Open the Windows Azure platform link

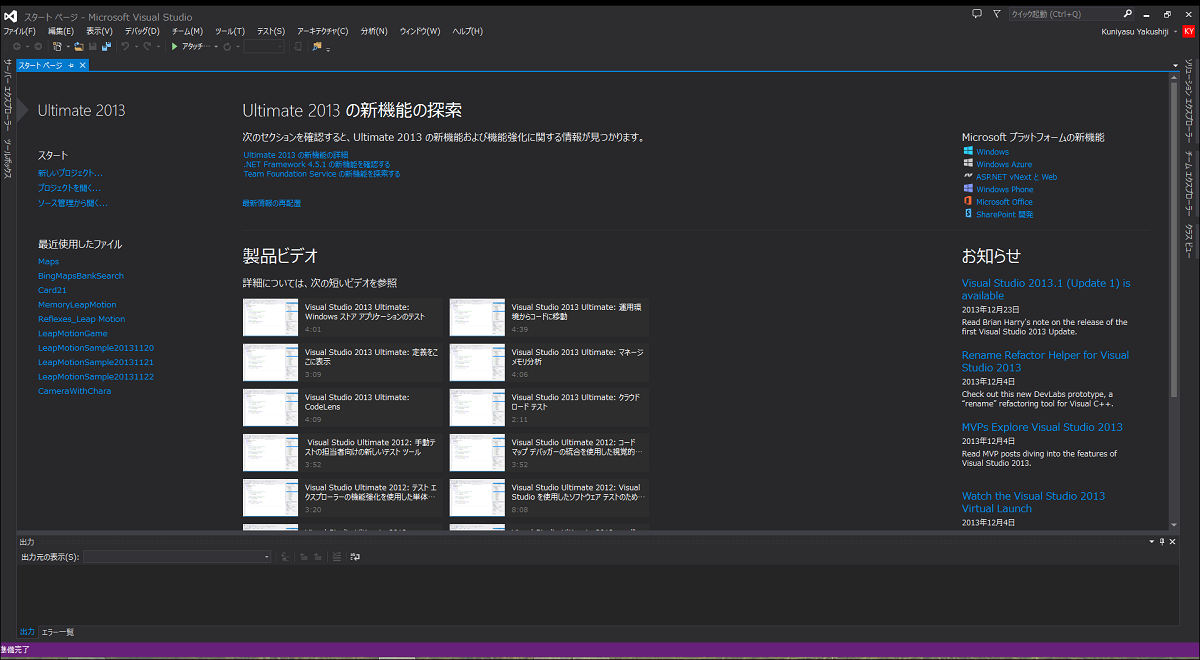point(1004,164)
